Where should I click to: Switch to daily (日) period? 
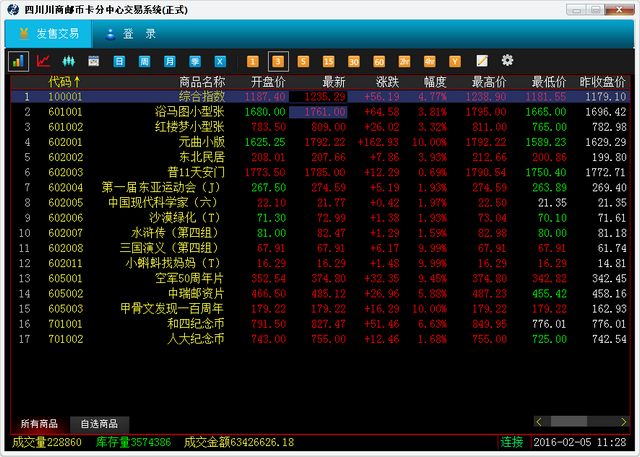(x=119, y=62)
